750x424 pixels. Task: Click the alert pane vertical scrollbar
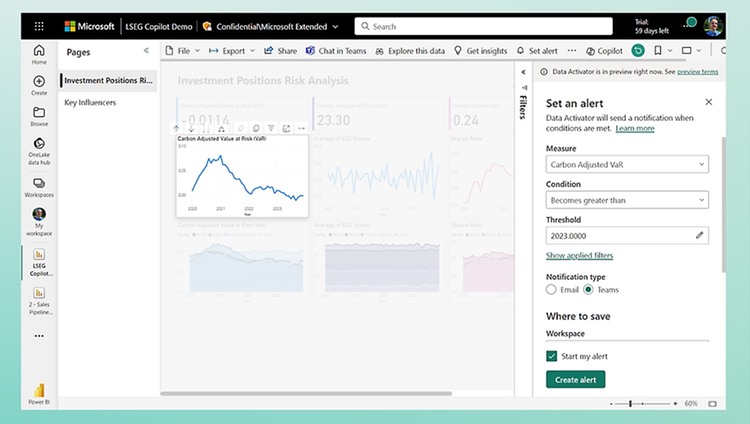pyautogui.click(x=723, y=204)
